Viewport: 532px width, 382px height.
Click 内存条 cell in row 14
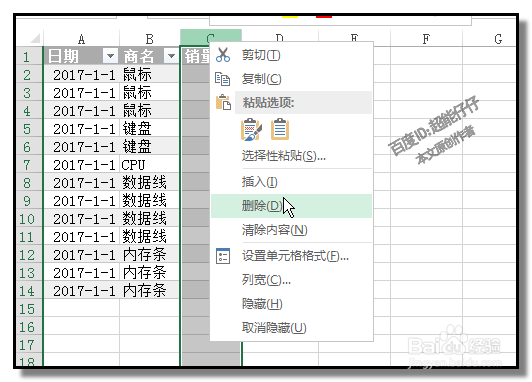point(150,291)
